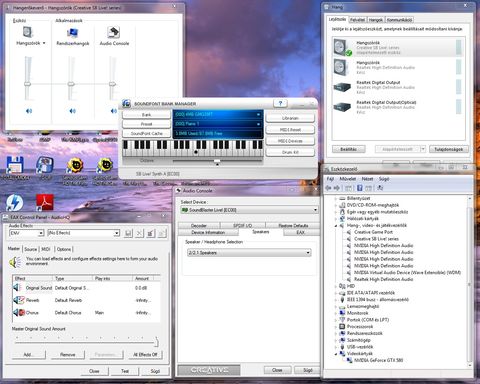
Task: Select the Realtek Digital Output device
Action: (x=397, y=87)
